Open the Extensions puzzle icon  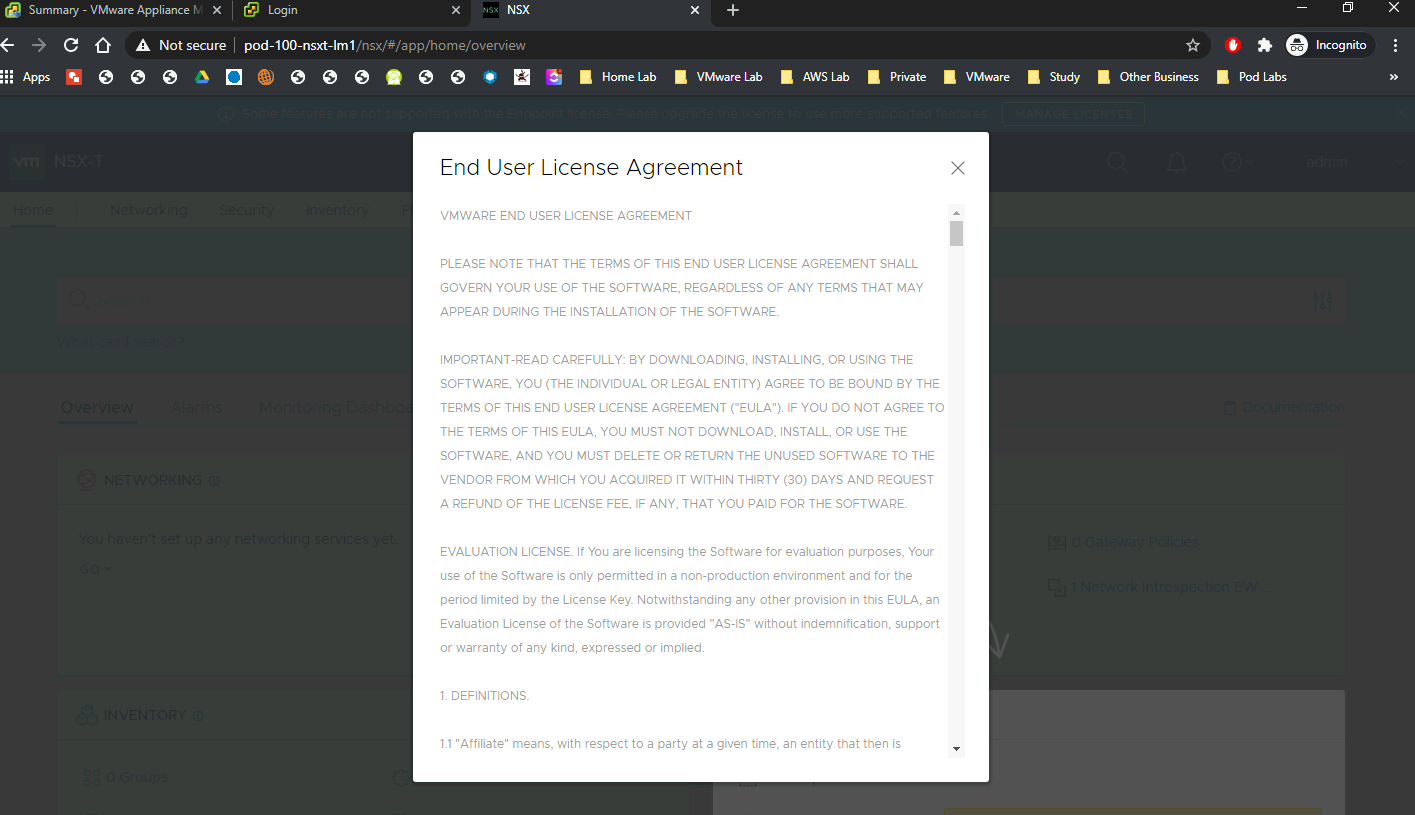point(1264,45)
